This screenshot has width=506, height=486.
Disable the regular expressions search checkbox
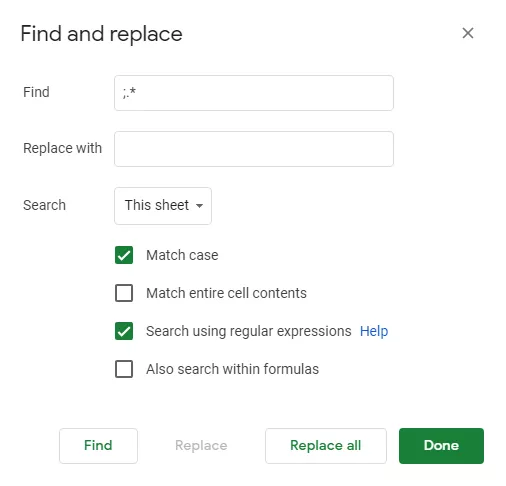[124, 331]
